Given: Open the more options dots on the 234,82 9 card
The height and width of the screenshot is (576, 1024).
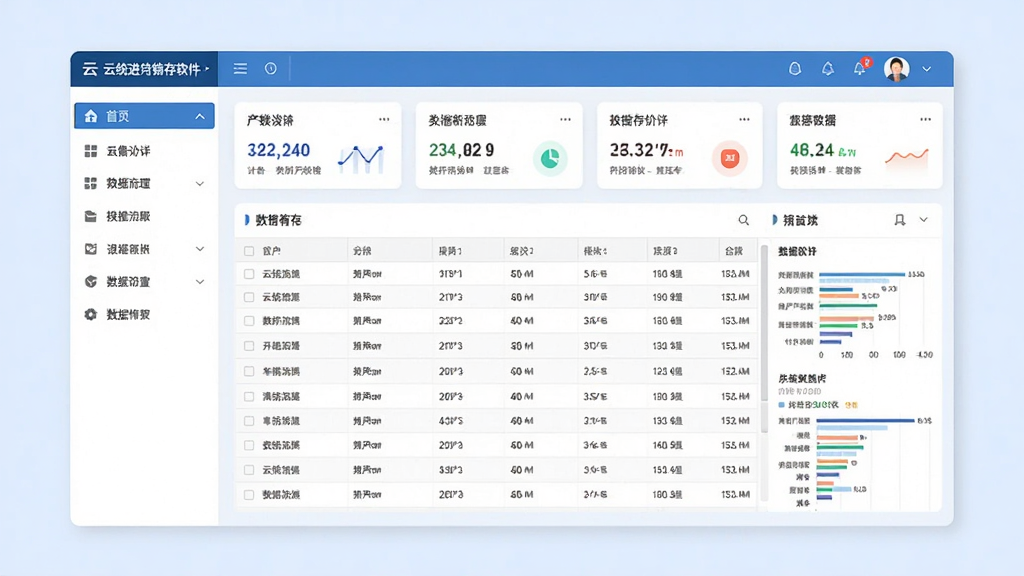Looking at the screenshot, I should [x=566, y=120].
